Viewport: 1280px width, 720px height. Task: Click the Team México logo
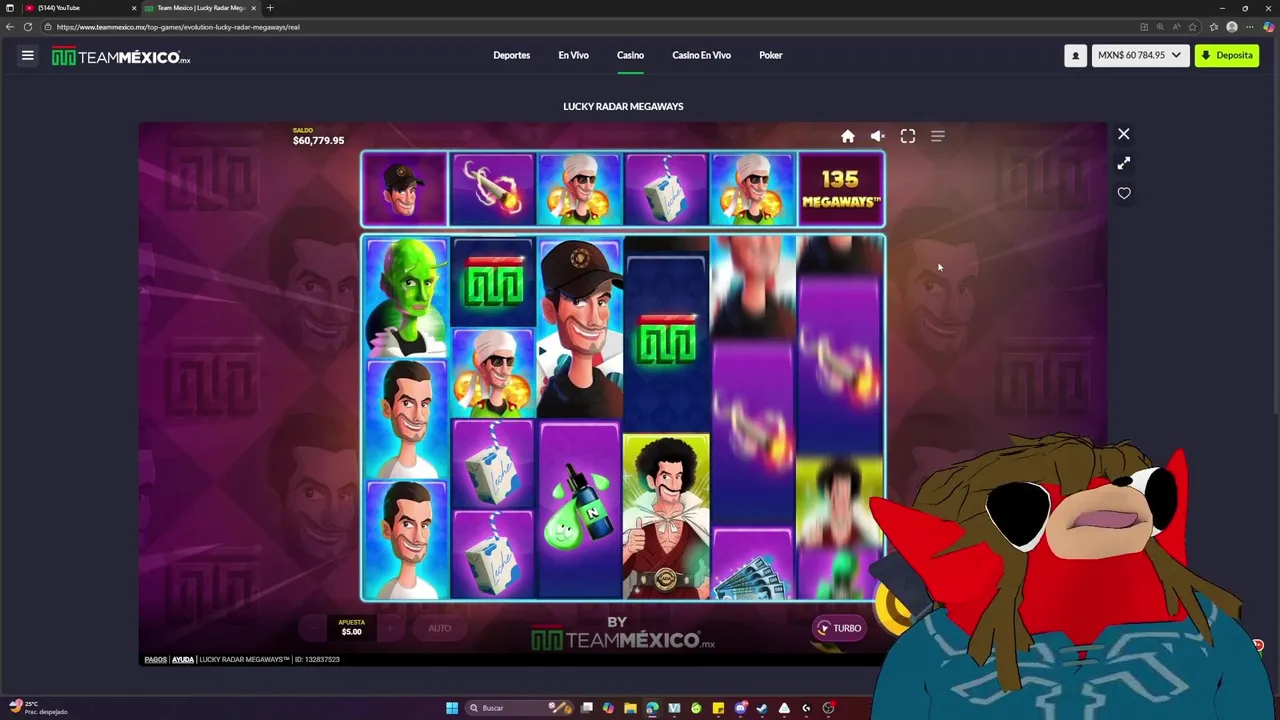pos(121,57)
